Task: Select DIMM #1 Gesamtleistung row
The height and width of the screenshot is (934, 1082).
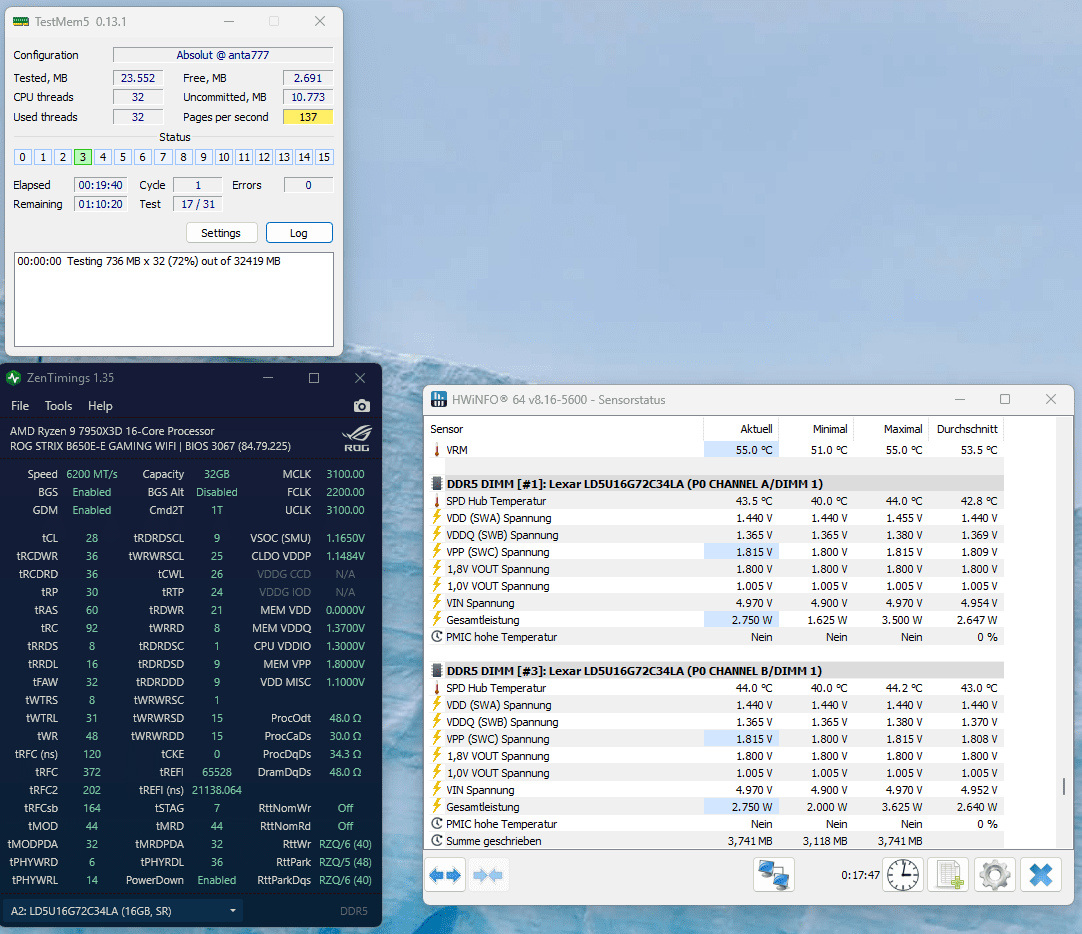Action: click(716, 620)
